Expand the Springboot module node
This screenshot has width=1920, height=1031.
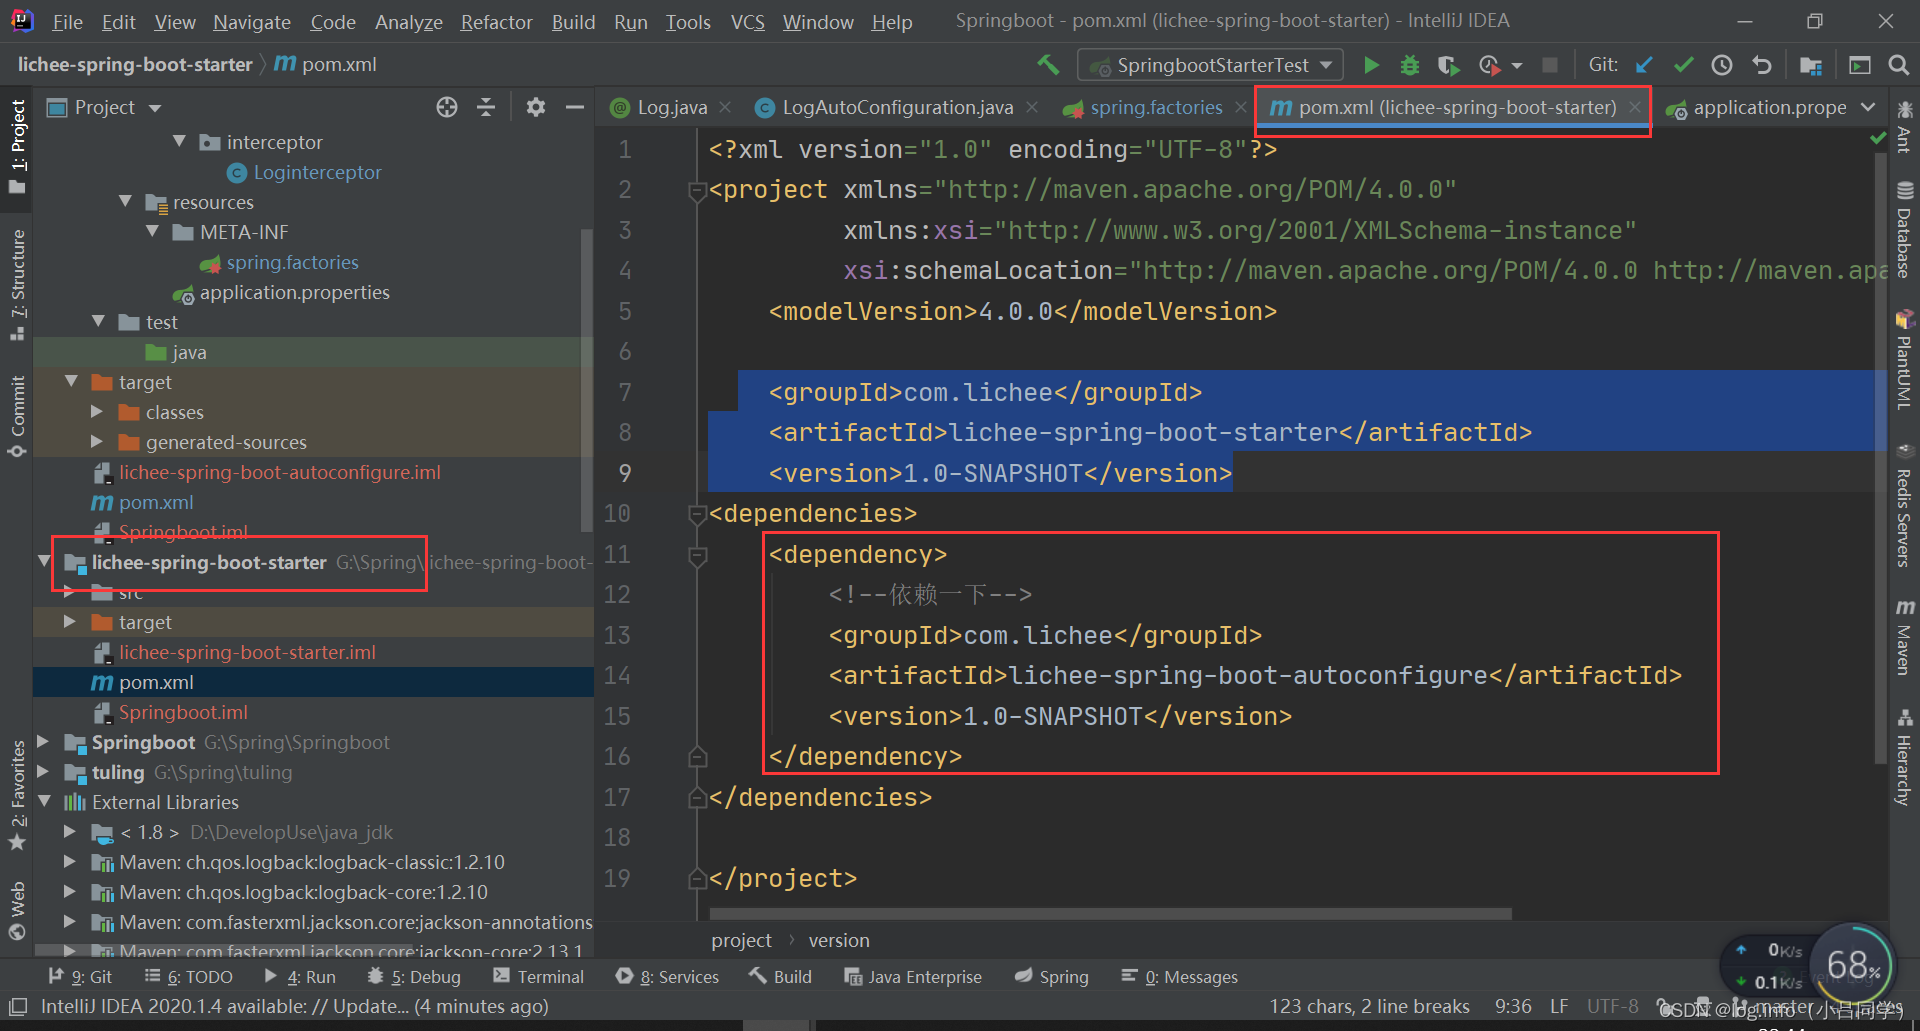[x=43, y=742]
